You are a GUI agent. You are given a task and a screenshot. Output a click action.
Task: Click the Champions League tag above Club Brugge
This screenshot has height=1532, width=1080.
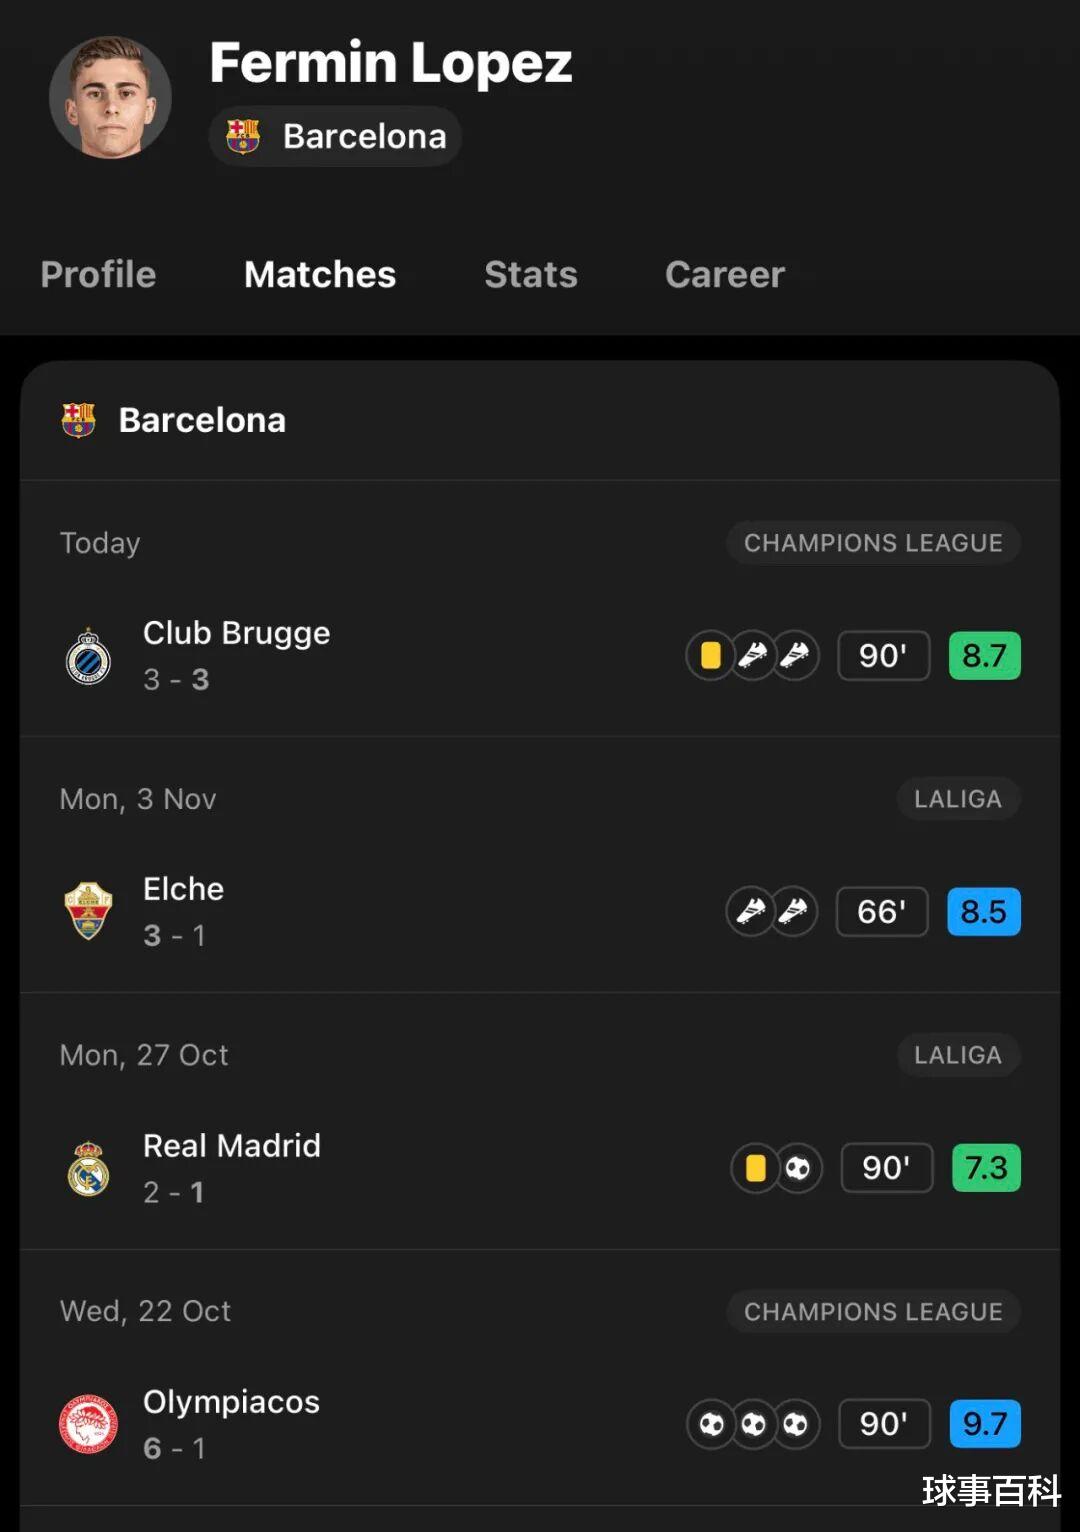point(873,543)
